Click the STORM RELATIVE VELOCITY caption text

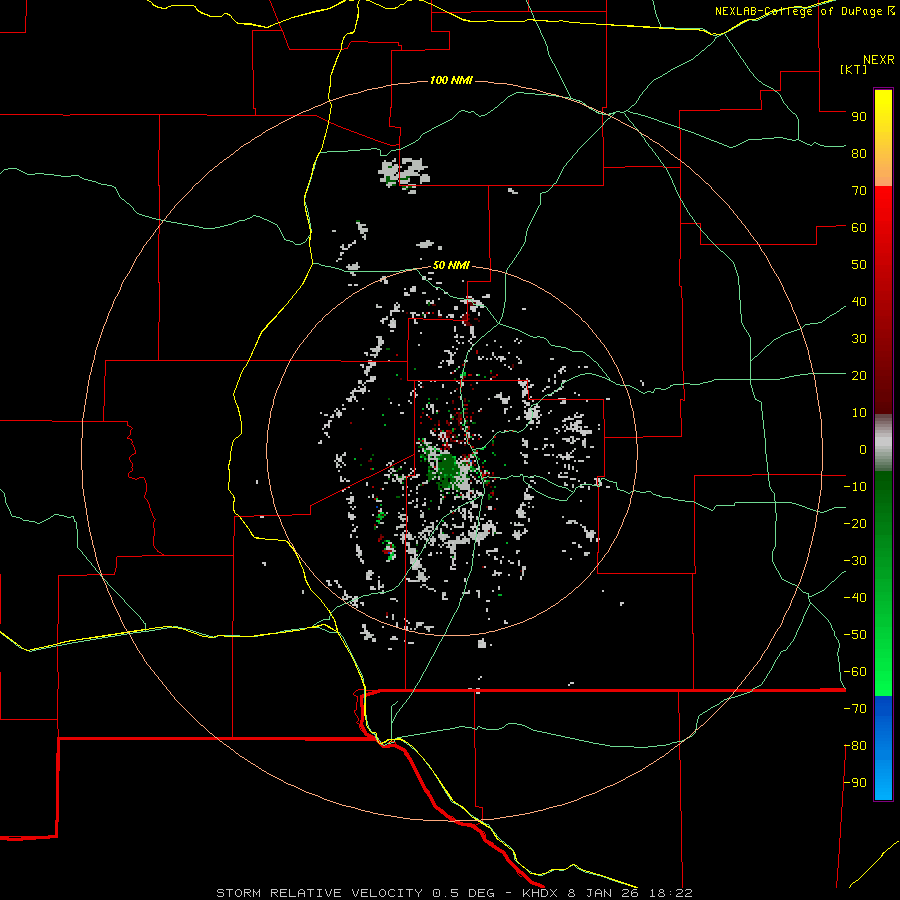click(319, 893)
